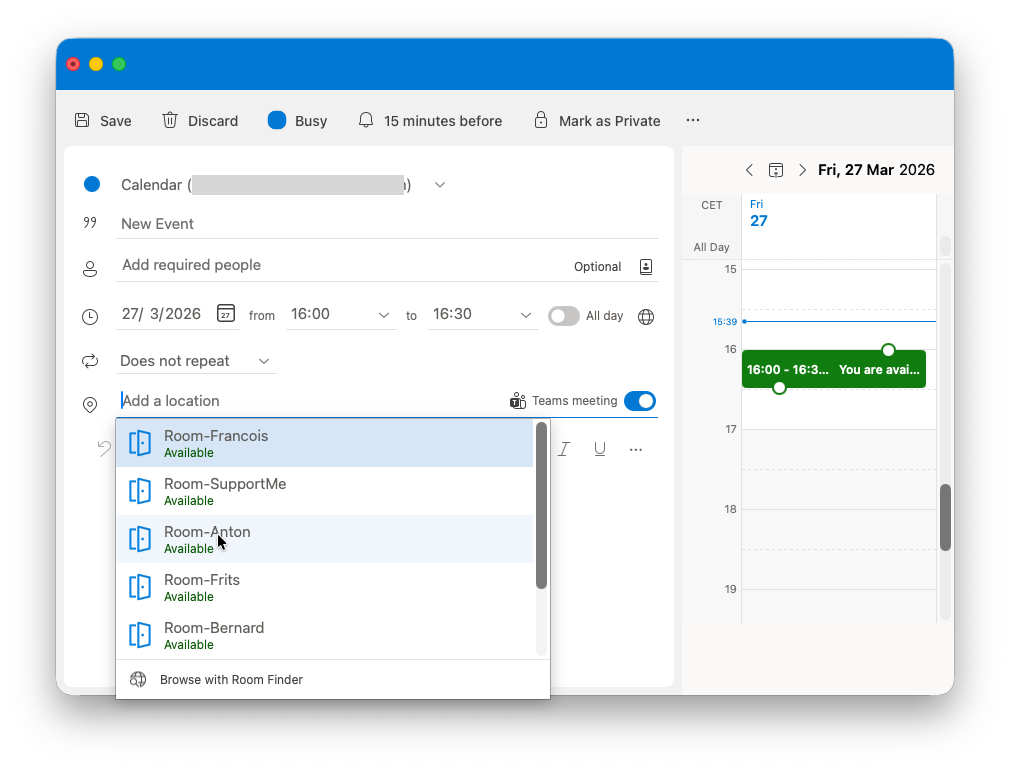
Task: Click the room list scrollbar thumb
Action: click(x=541, y=505)
